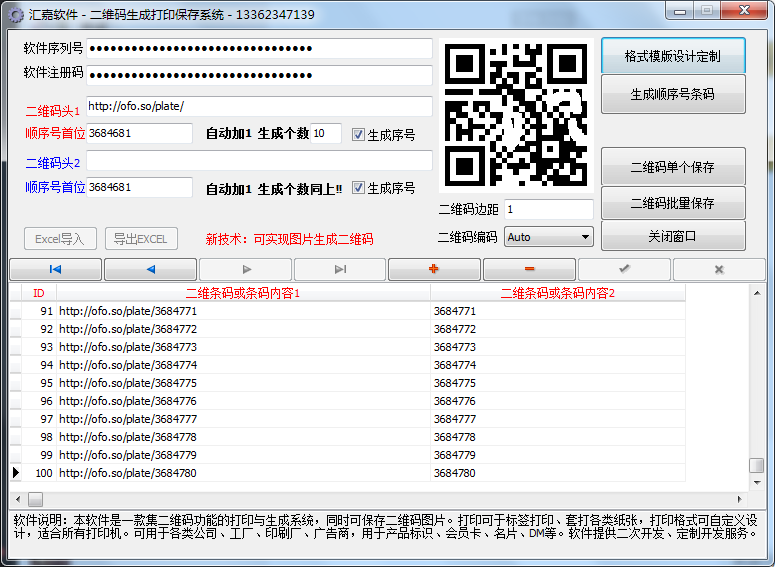
Task: Minimize the window
Action: click(x=680, y=11)
